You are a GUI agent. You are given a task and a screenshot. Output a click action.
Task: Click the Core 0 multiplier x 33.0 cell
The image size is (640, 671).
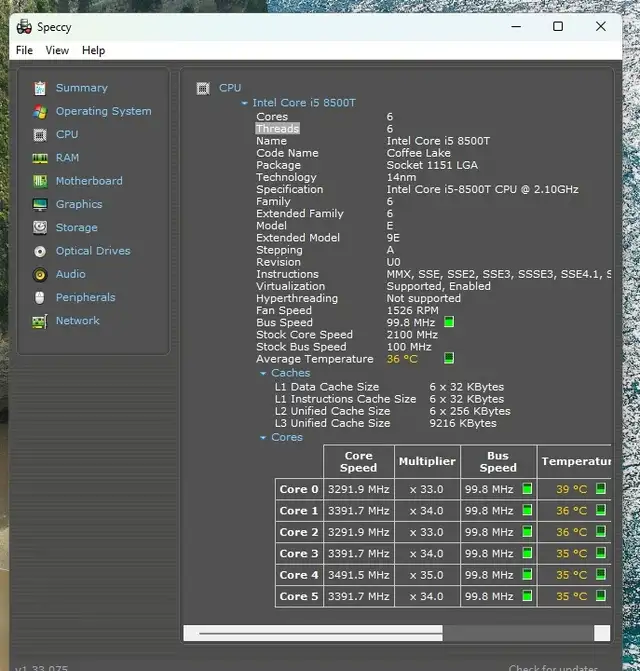click(x=427, y=489)
